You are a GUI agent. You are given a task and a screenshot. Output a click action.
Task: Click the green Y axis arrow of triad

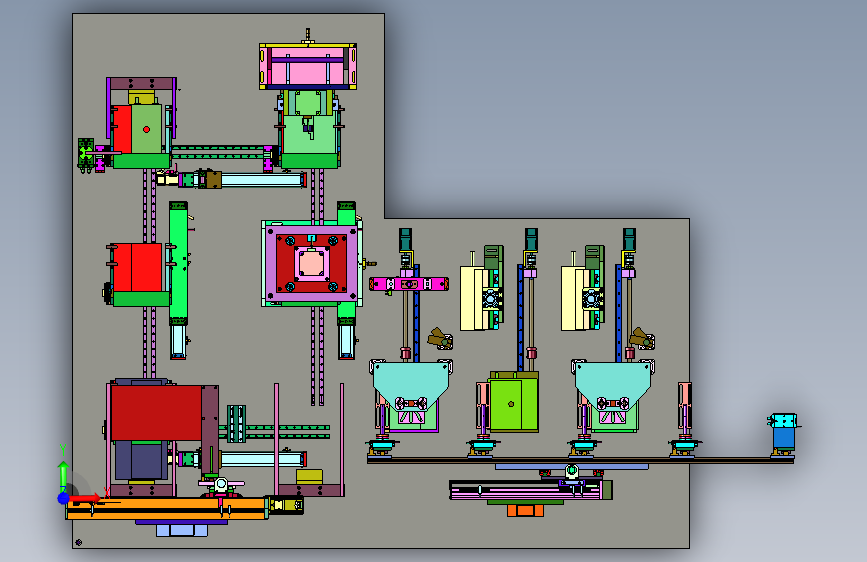click(63, 472)
